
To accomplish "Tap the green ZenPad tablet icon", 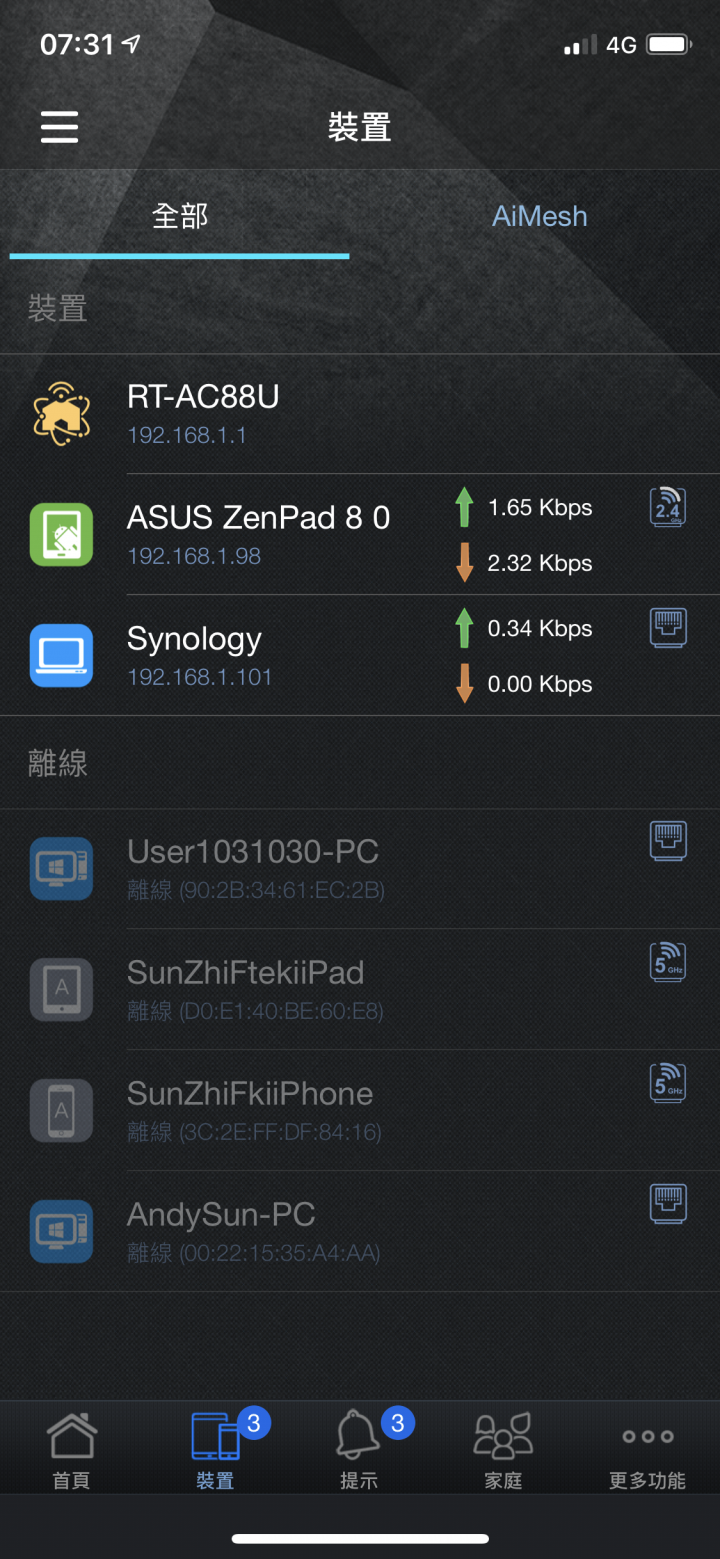I will click(62, 534).
